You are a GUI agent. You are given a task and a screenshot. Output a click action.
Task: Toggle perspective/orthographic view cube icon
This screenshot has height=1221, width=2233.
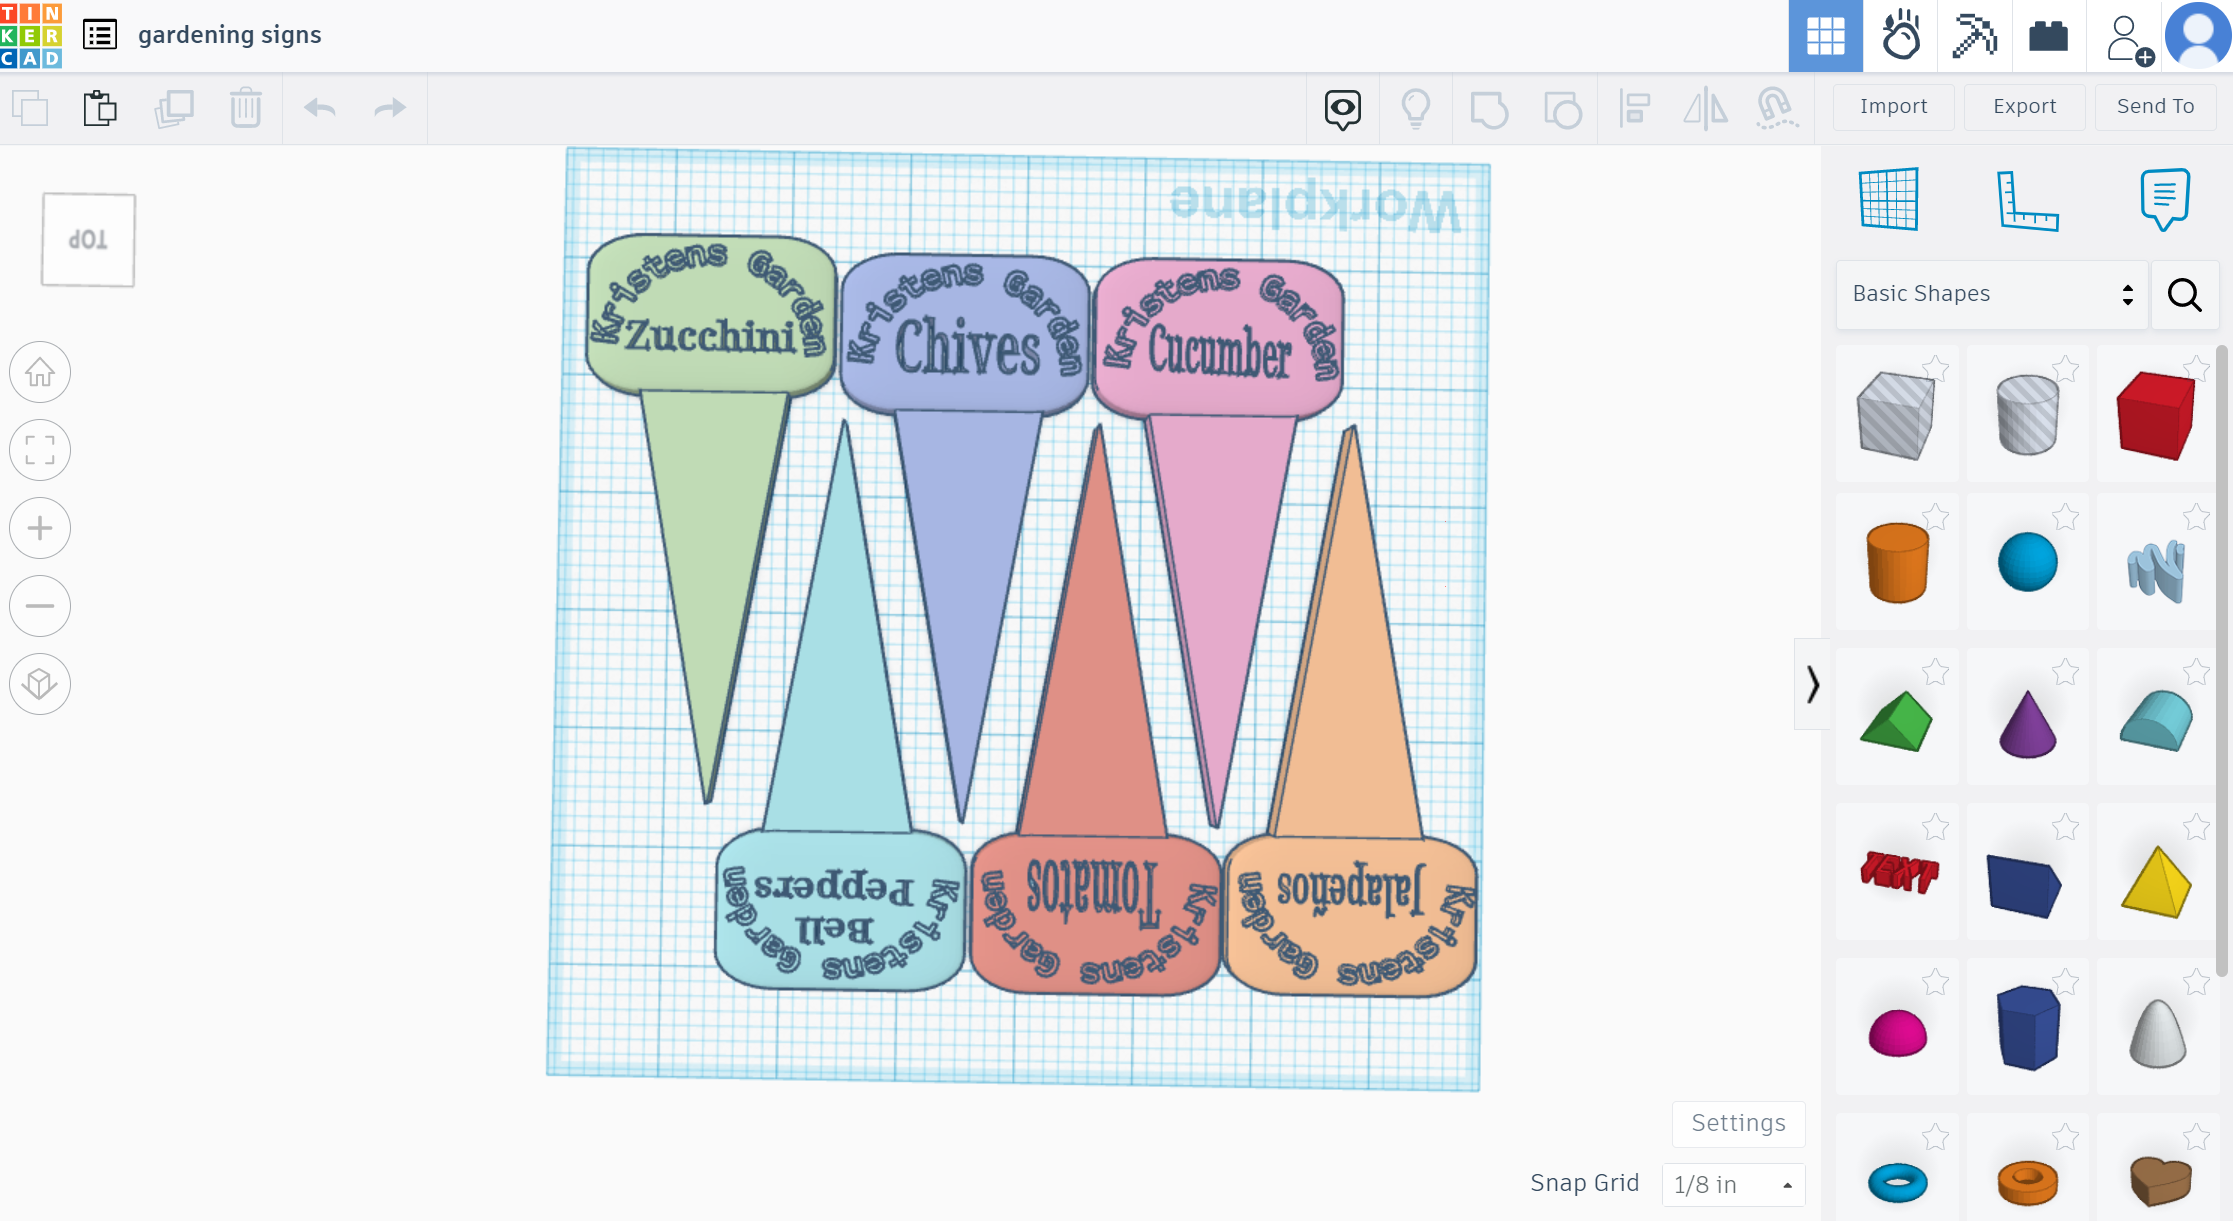40,684
